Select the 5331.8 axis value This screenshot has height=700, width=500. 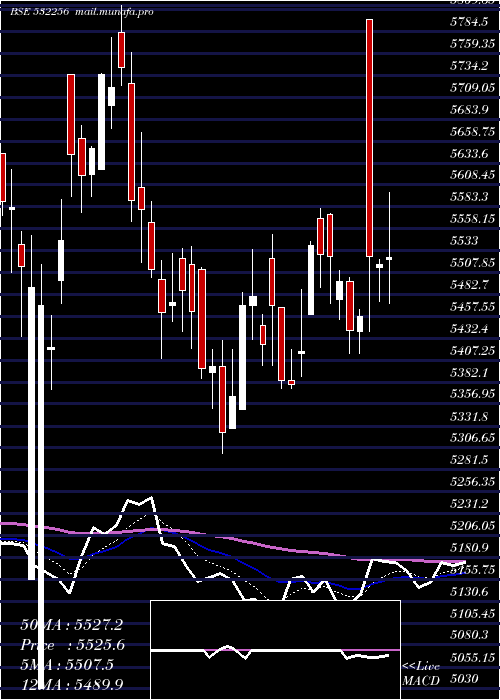pyautogui.click(x=469, y=416)
